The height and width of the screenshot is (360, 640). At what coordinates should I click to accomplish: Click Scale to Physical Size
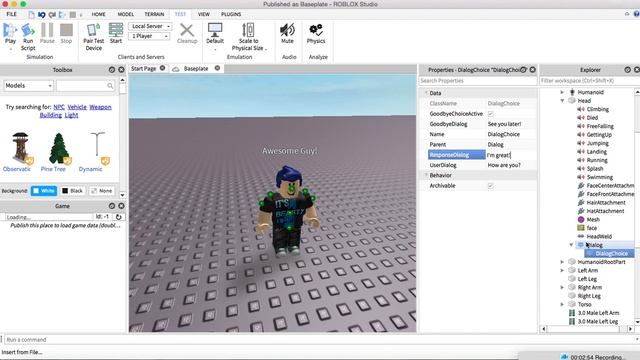[x=248, y=31]
